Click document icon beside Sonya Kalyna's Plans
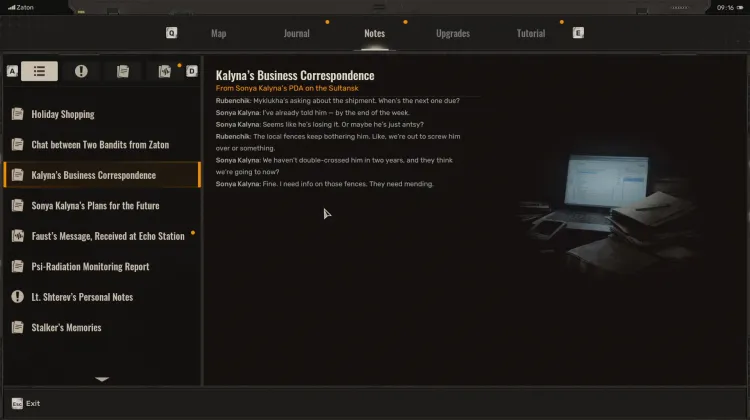The width and height of the screenshot is (750, 420). (18, 206)
